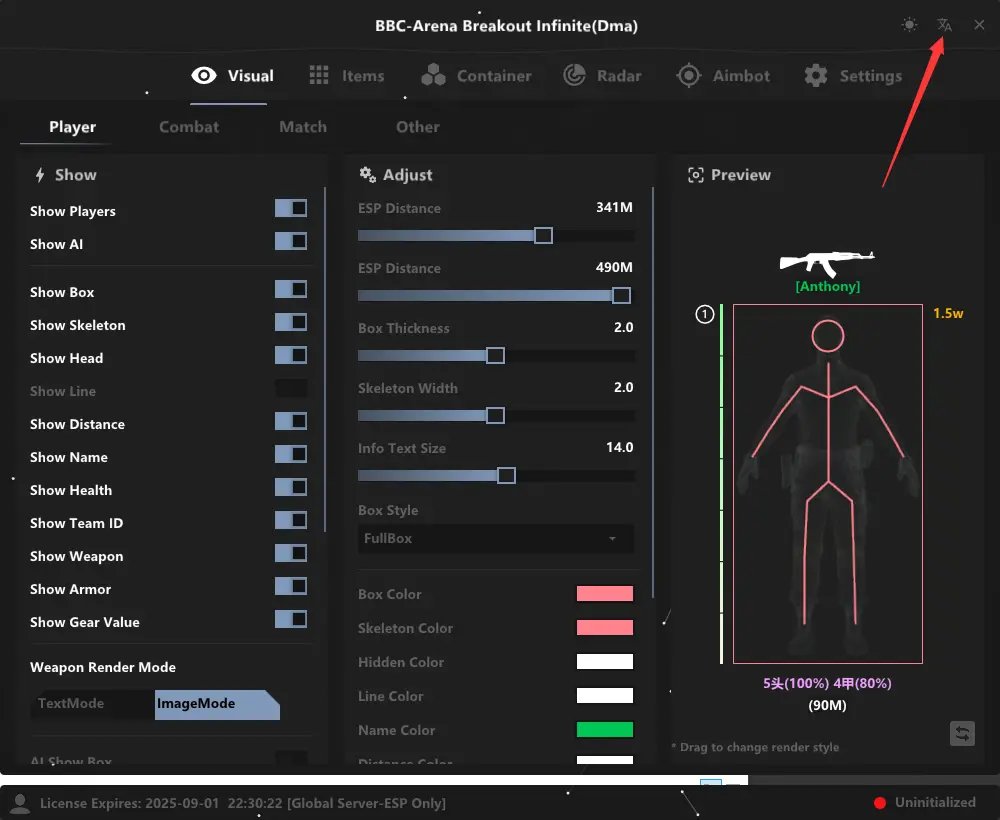Toggle Show Gear Value

tap(290, 619)
